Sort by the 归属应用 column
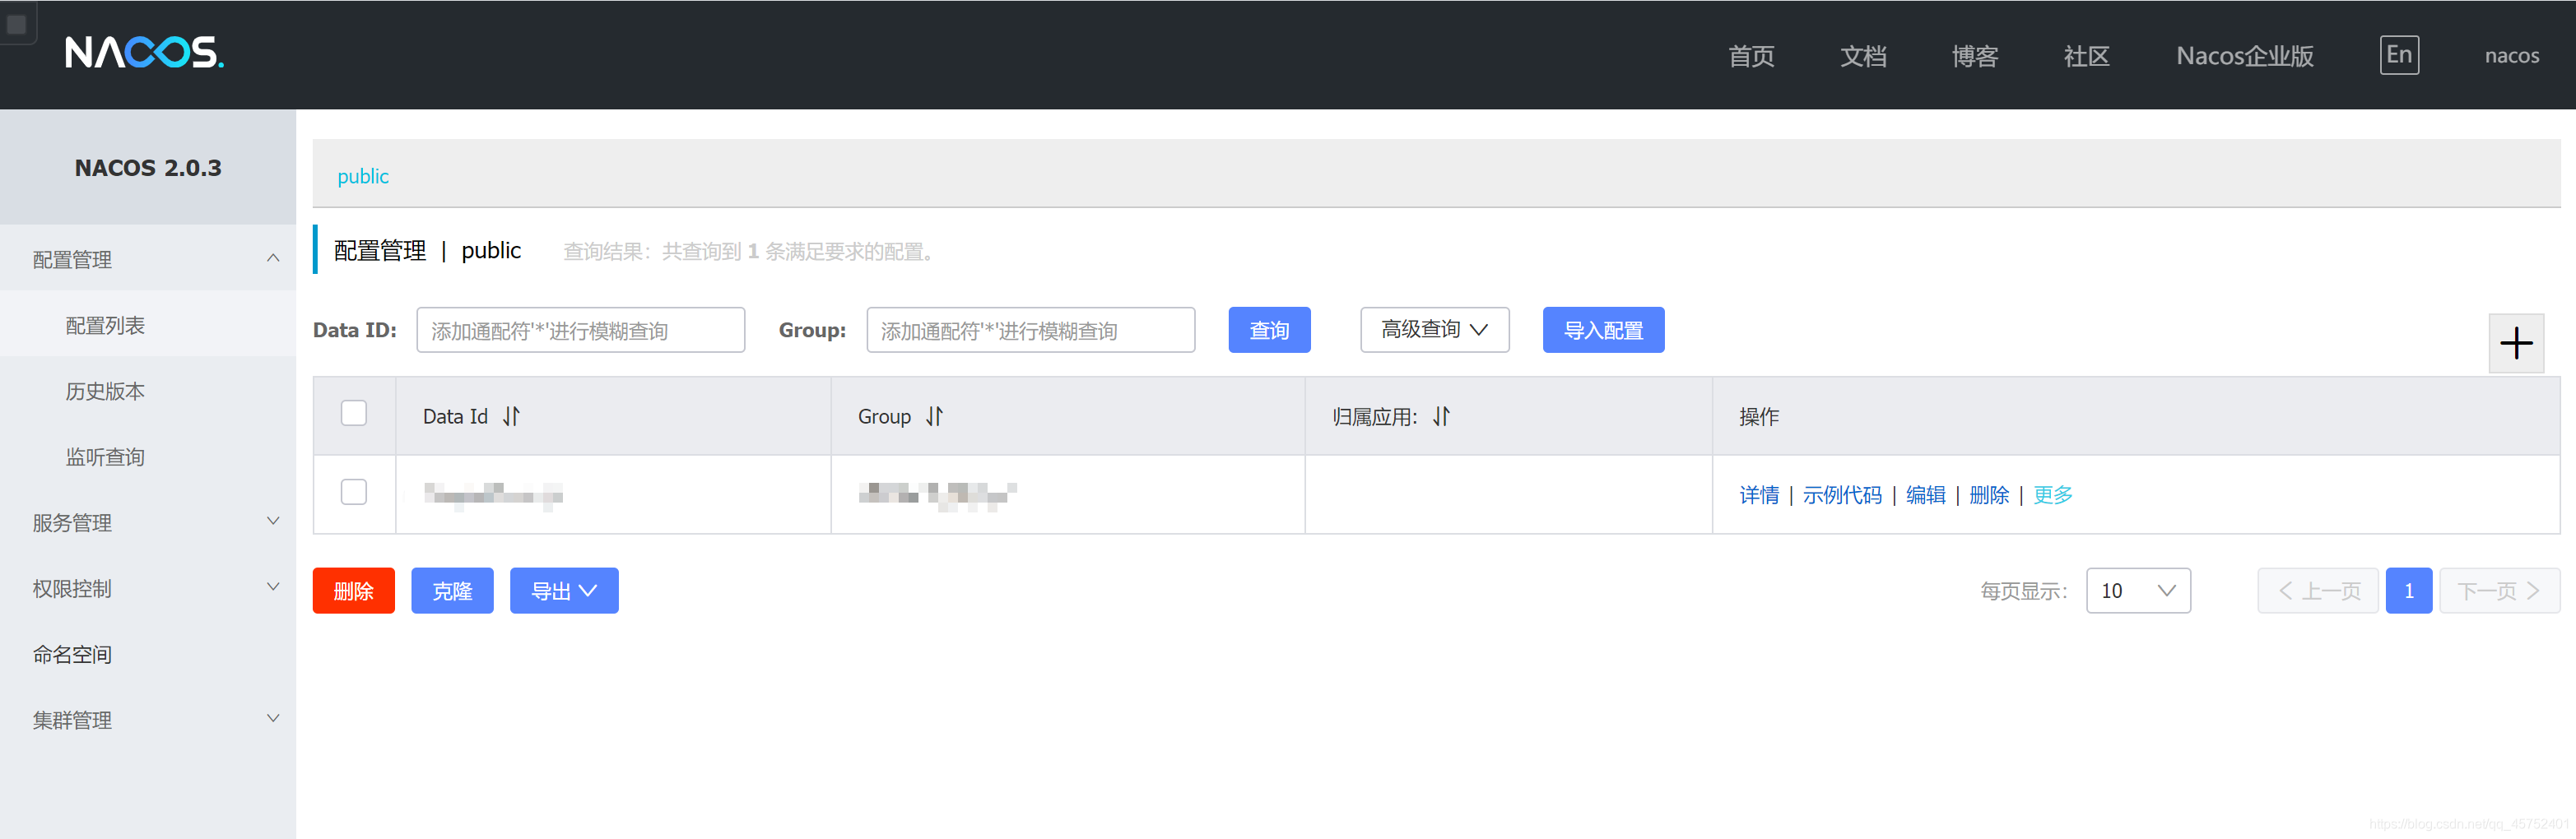The image size is (2576, 839). point(1440,416)
